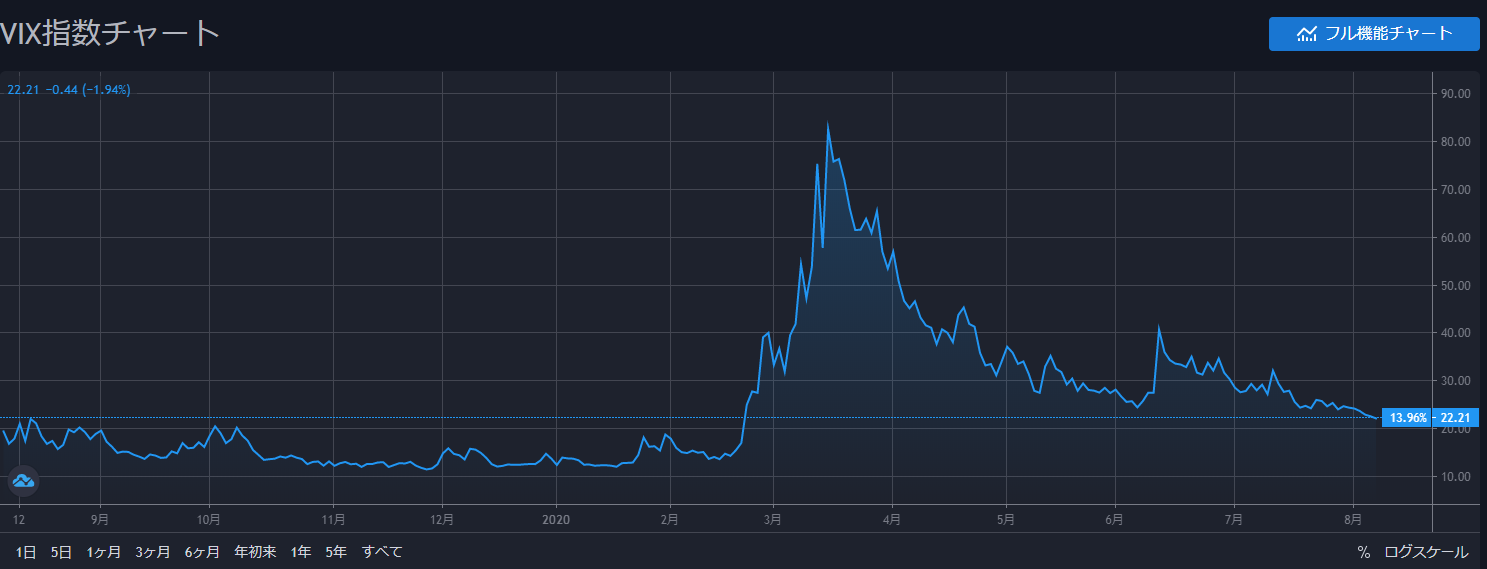
Task: Click the 22.21 −0.44 (−1.94%) quote text
Action: click(69, 90)
